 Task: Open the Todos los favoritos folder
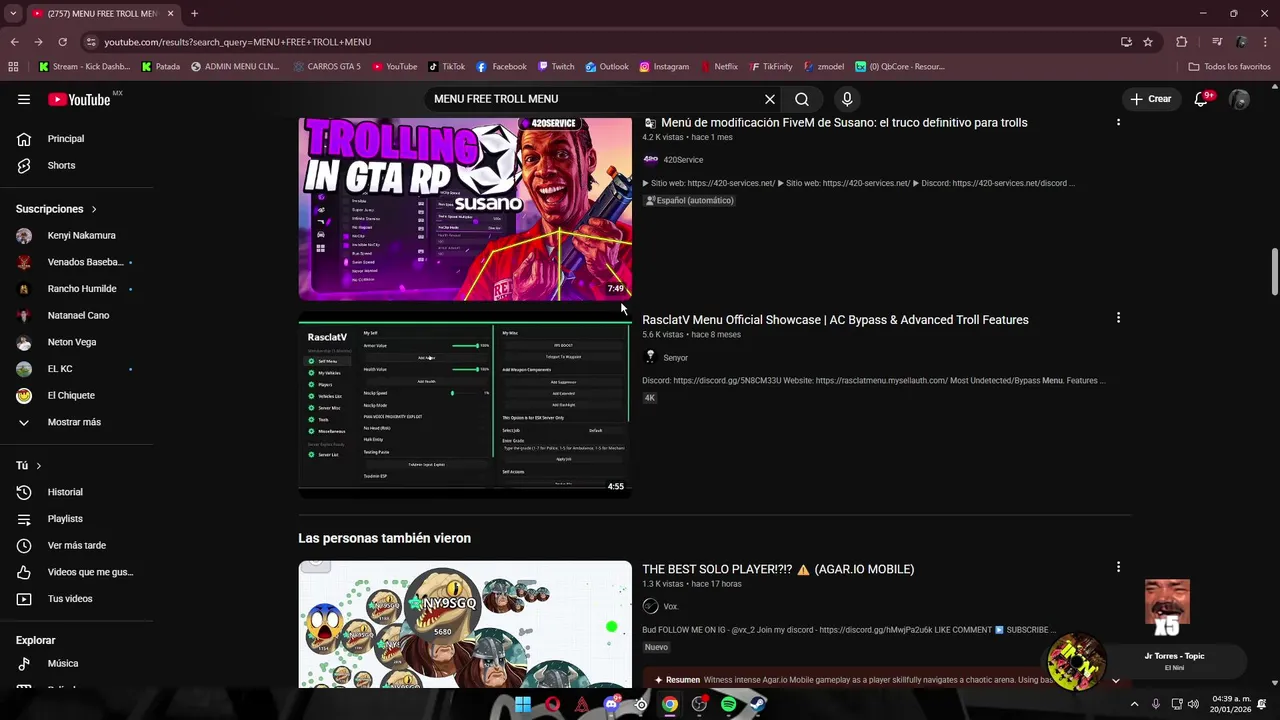(x=1229, y=67)
